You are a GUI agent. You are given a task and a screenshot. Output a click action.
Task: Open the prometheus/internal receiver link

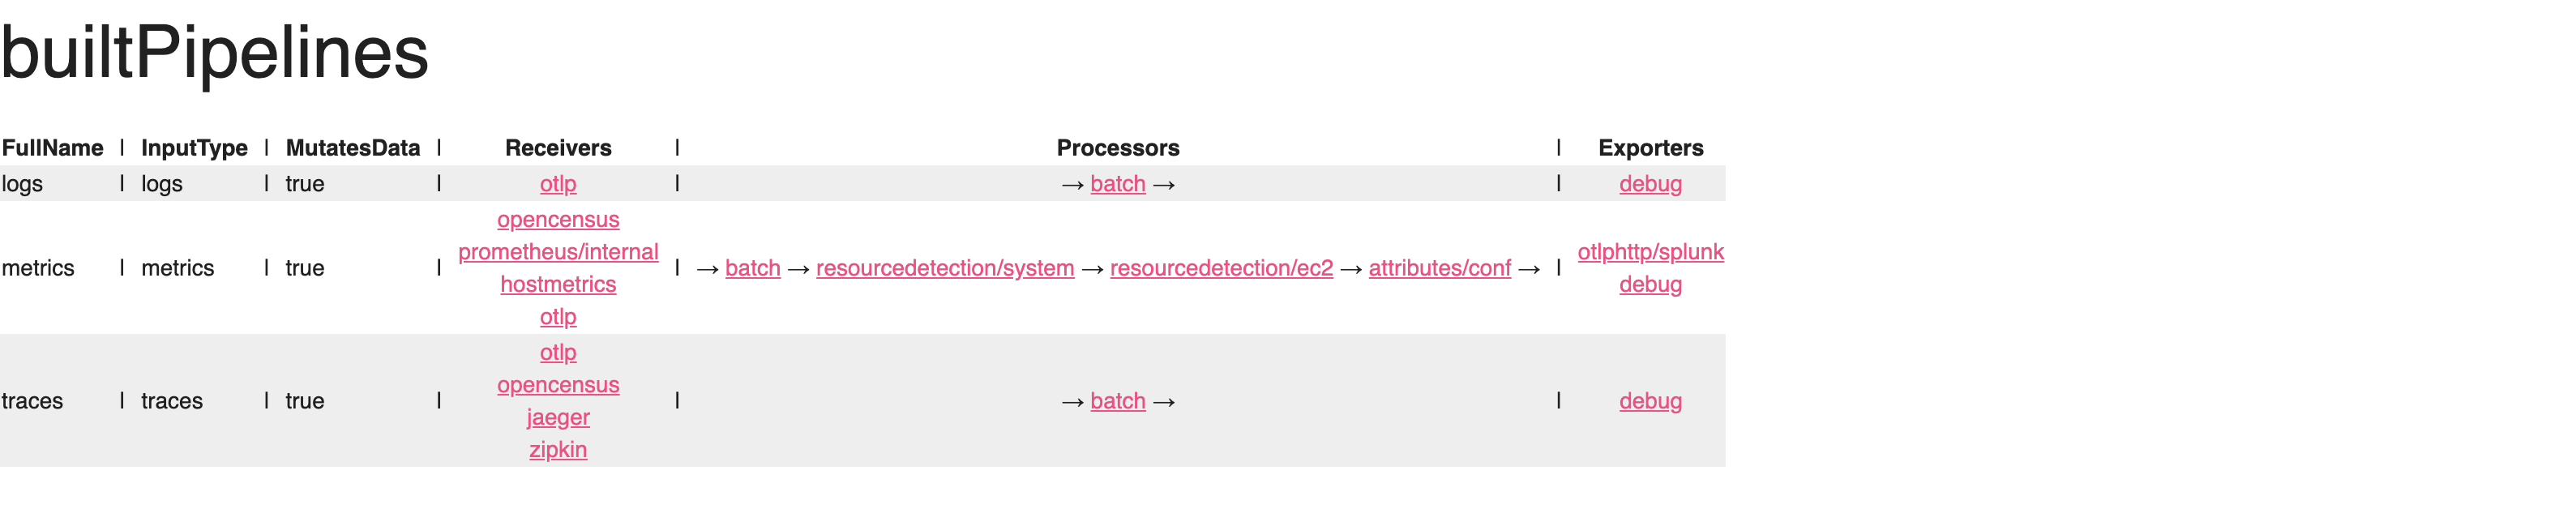click(558, 252)
